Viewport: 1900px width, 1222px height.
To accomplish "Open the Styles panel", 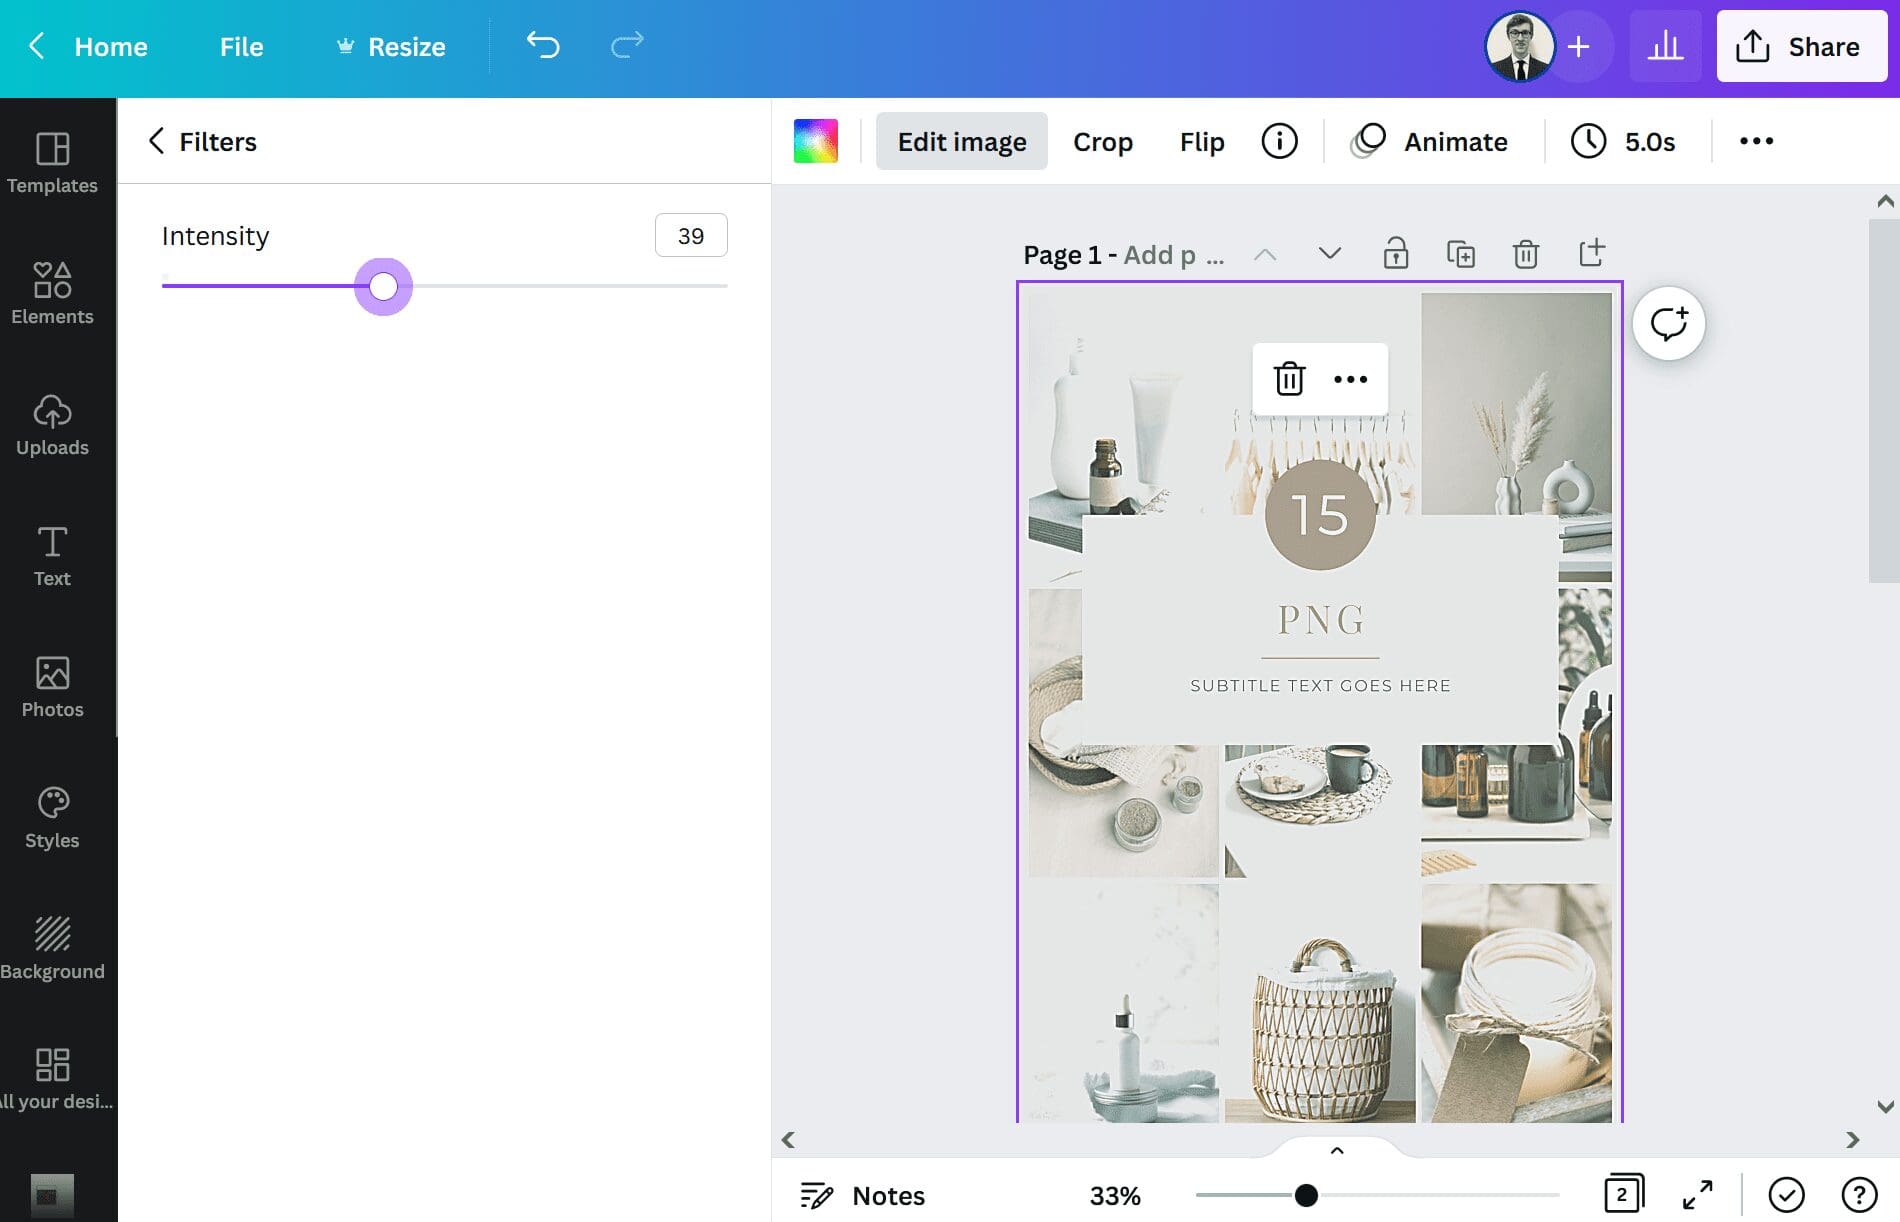I will (x=51, y=817).
